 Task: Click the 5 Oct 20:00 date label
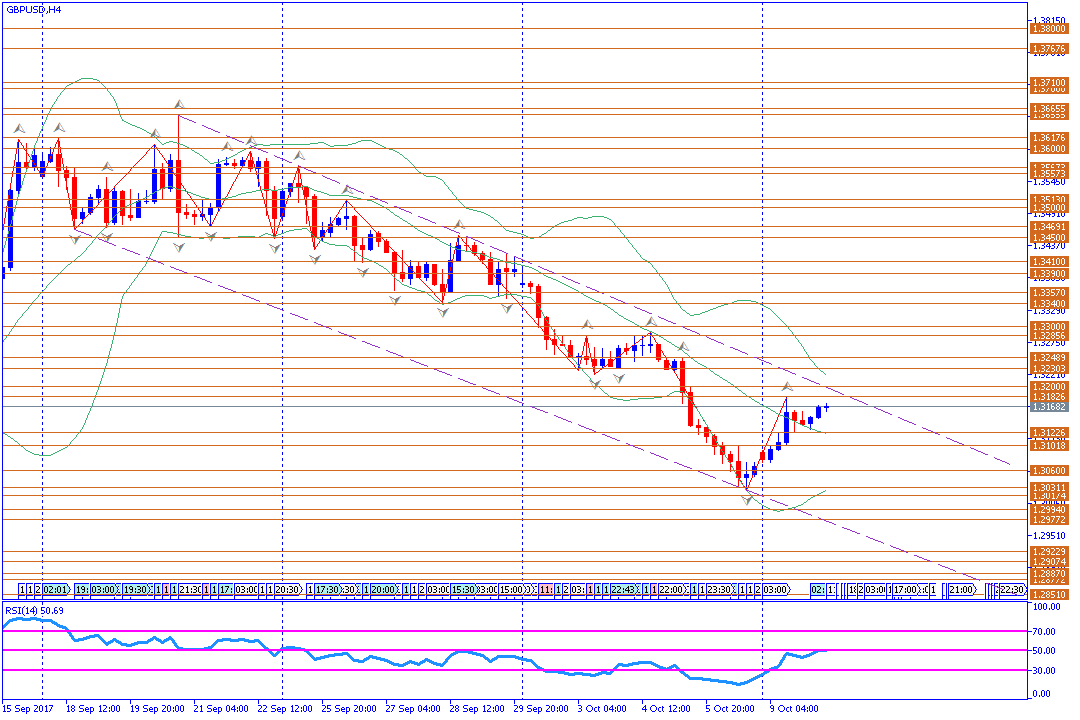[731, 708]
